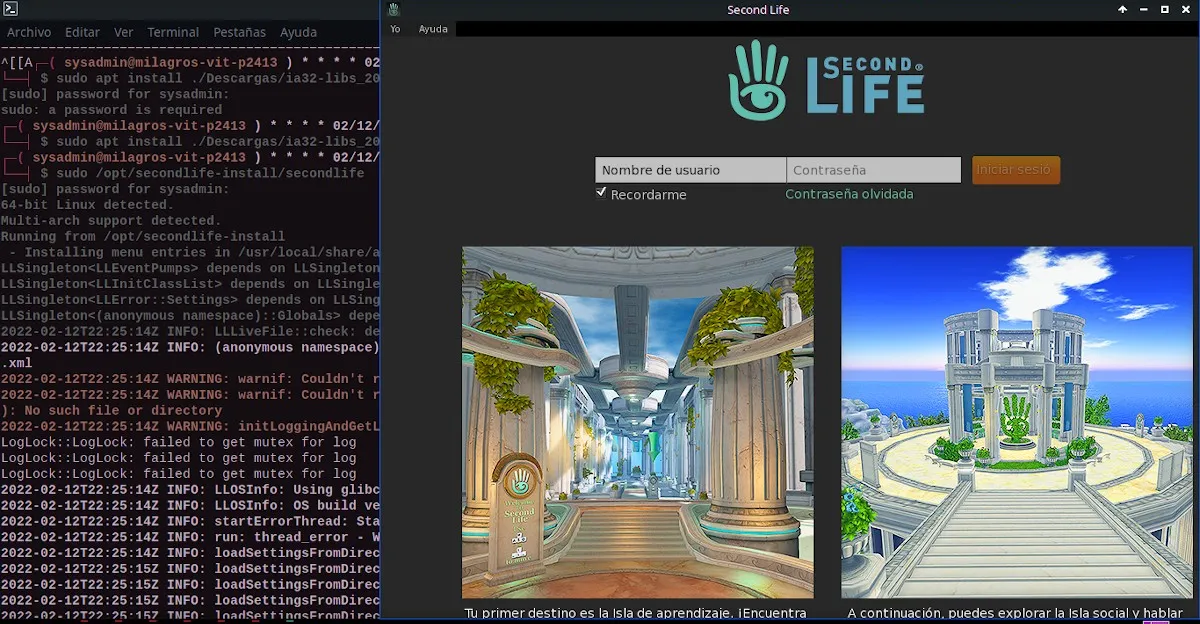Click the 'No such file or directory' line
This screenshot has width=1200, height=624.
coord(111,410)
